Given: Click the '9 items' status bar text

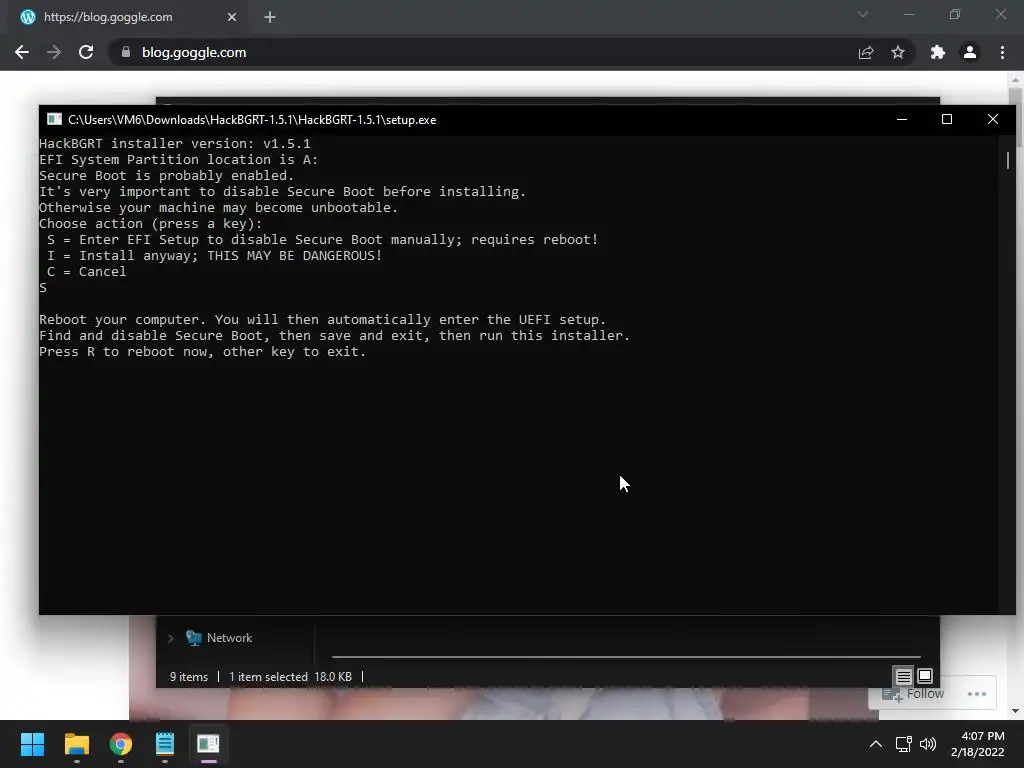Looking at the screenshot, I should tap(189, 677).
